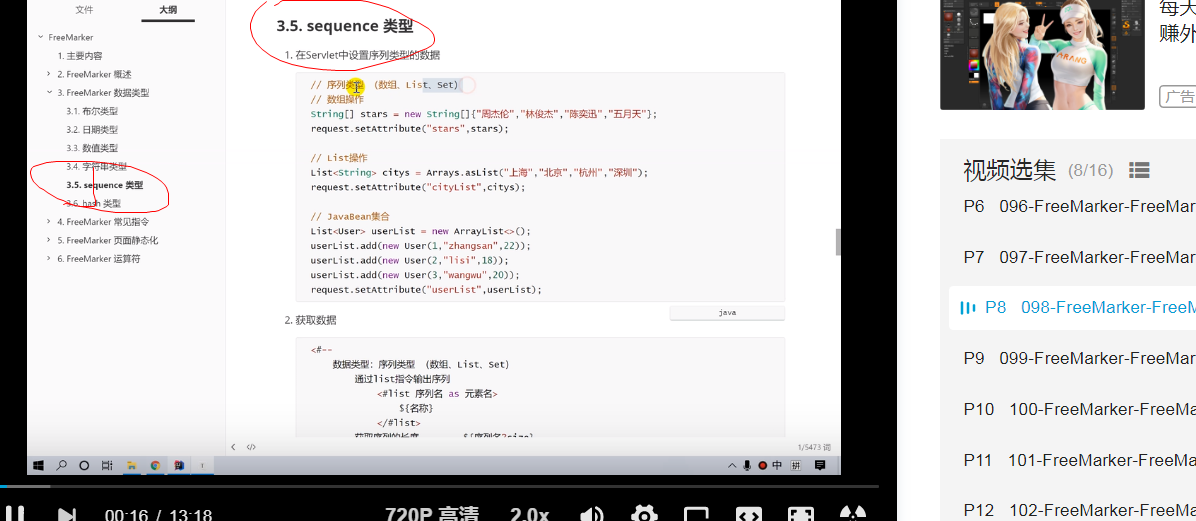The width and height of the screenshot is (1196, 521).
Task: Play P9 099-FreeMarker from the playlist
Action: [1079, 359]
